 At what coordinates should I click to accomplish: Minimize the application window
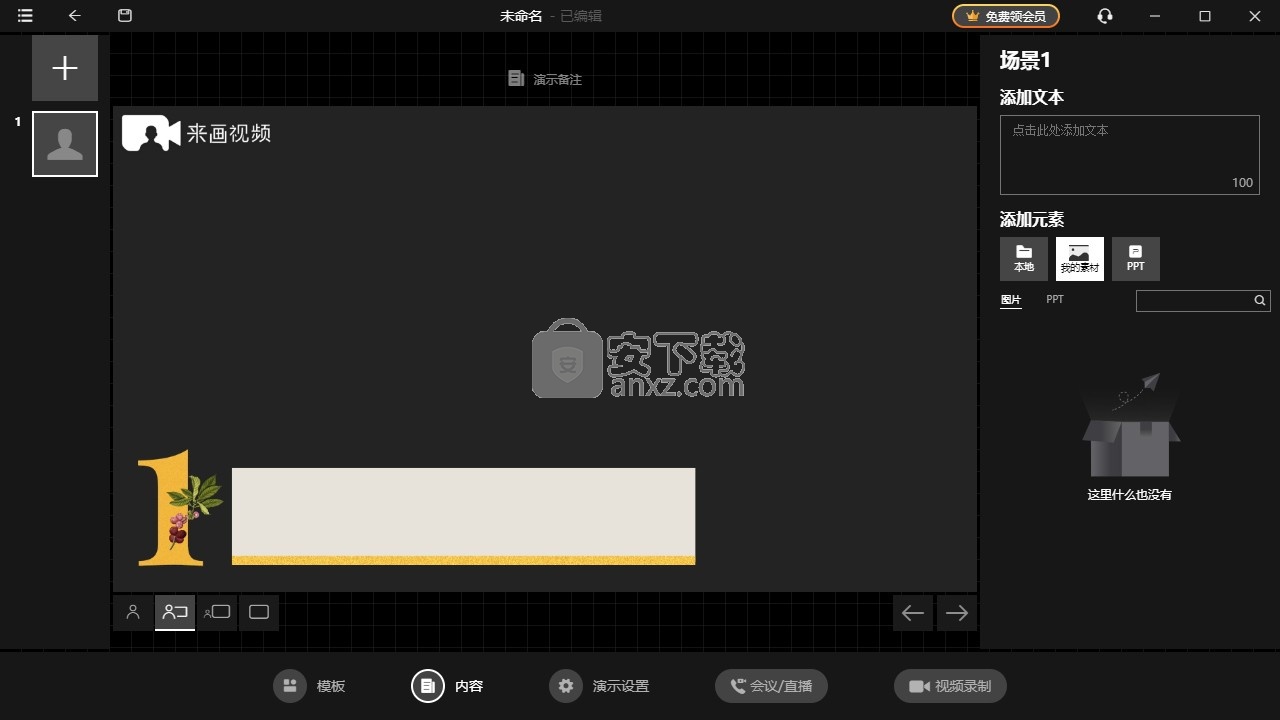1156,16
